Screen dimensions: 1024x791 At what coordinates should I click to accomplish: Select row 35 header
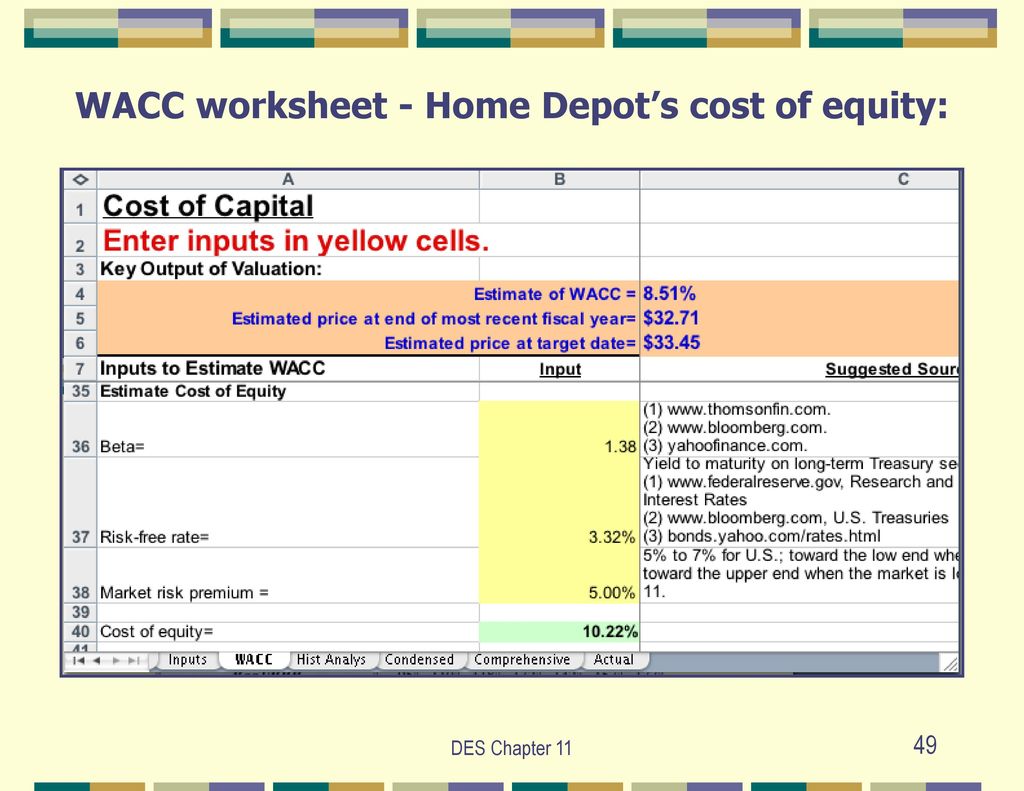(x=80, y=391)
